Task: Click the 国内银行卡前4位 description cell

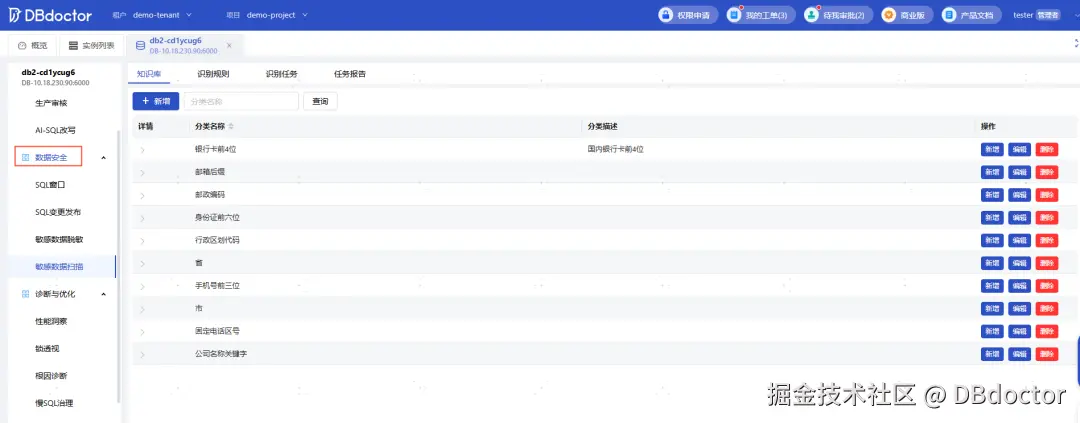Action: click(616, 149)
